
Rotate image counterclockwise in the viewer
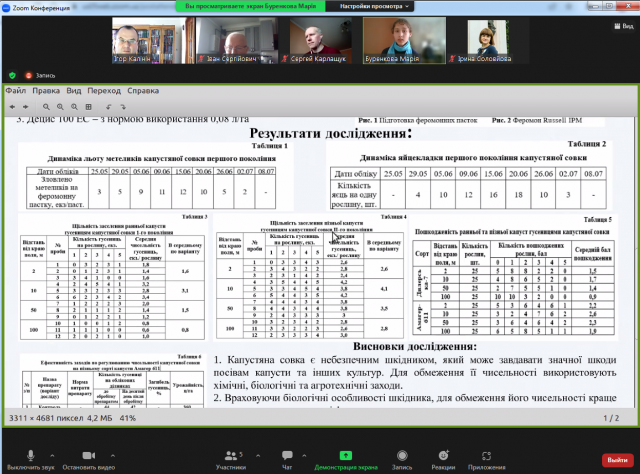point(109,107)
